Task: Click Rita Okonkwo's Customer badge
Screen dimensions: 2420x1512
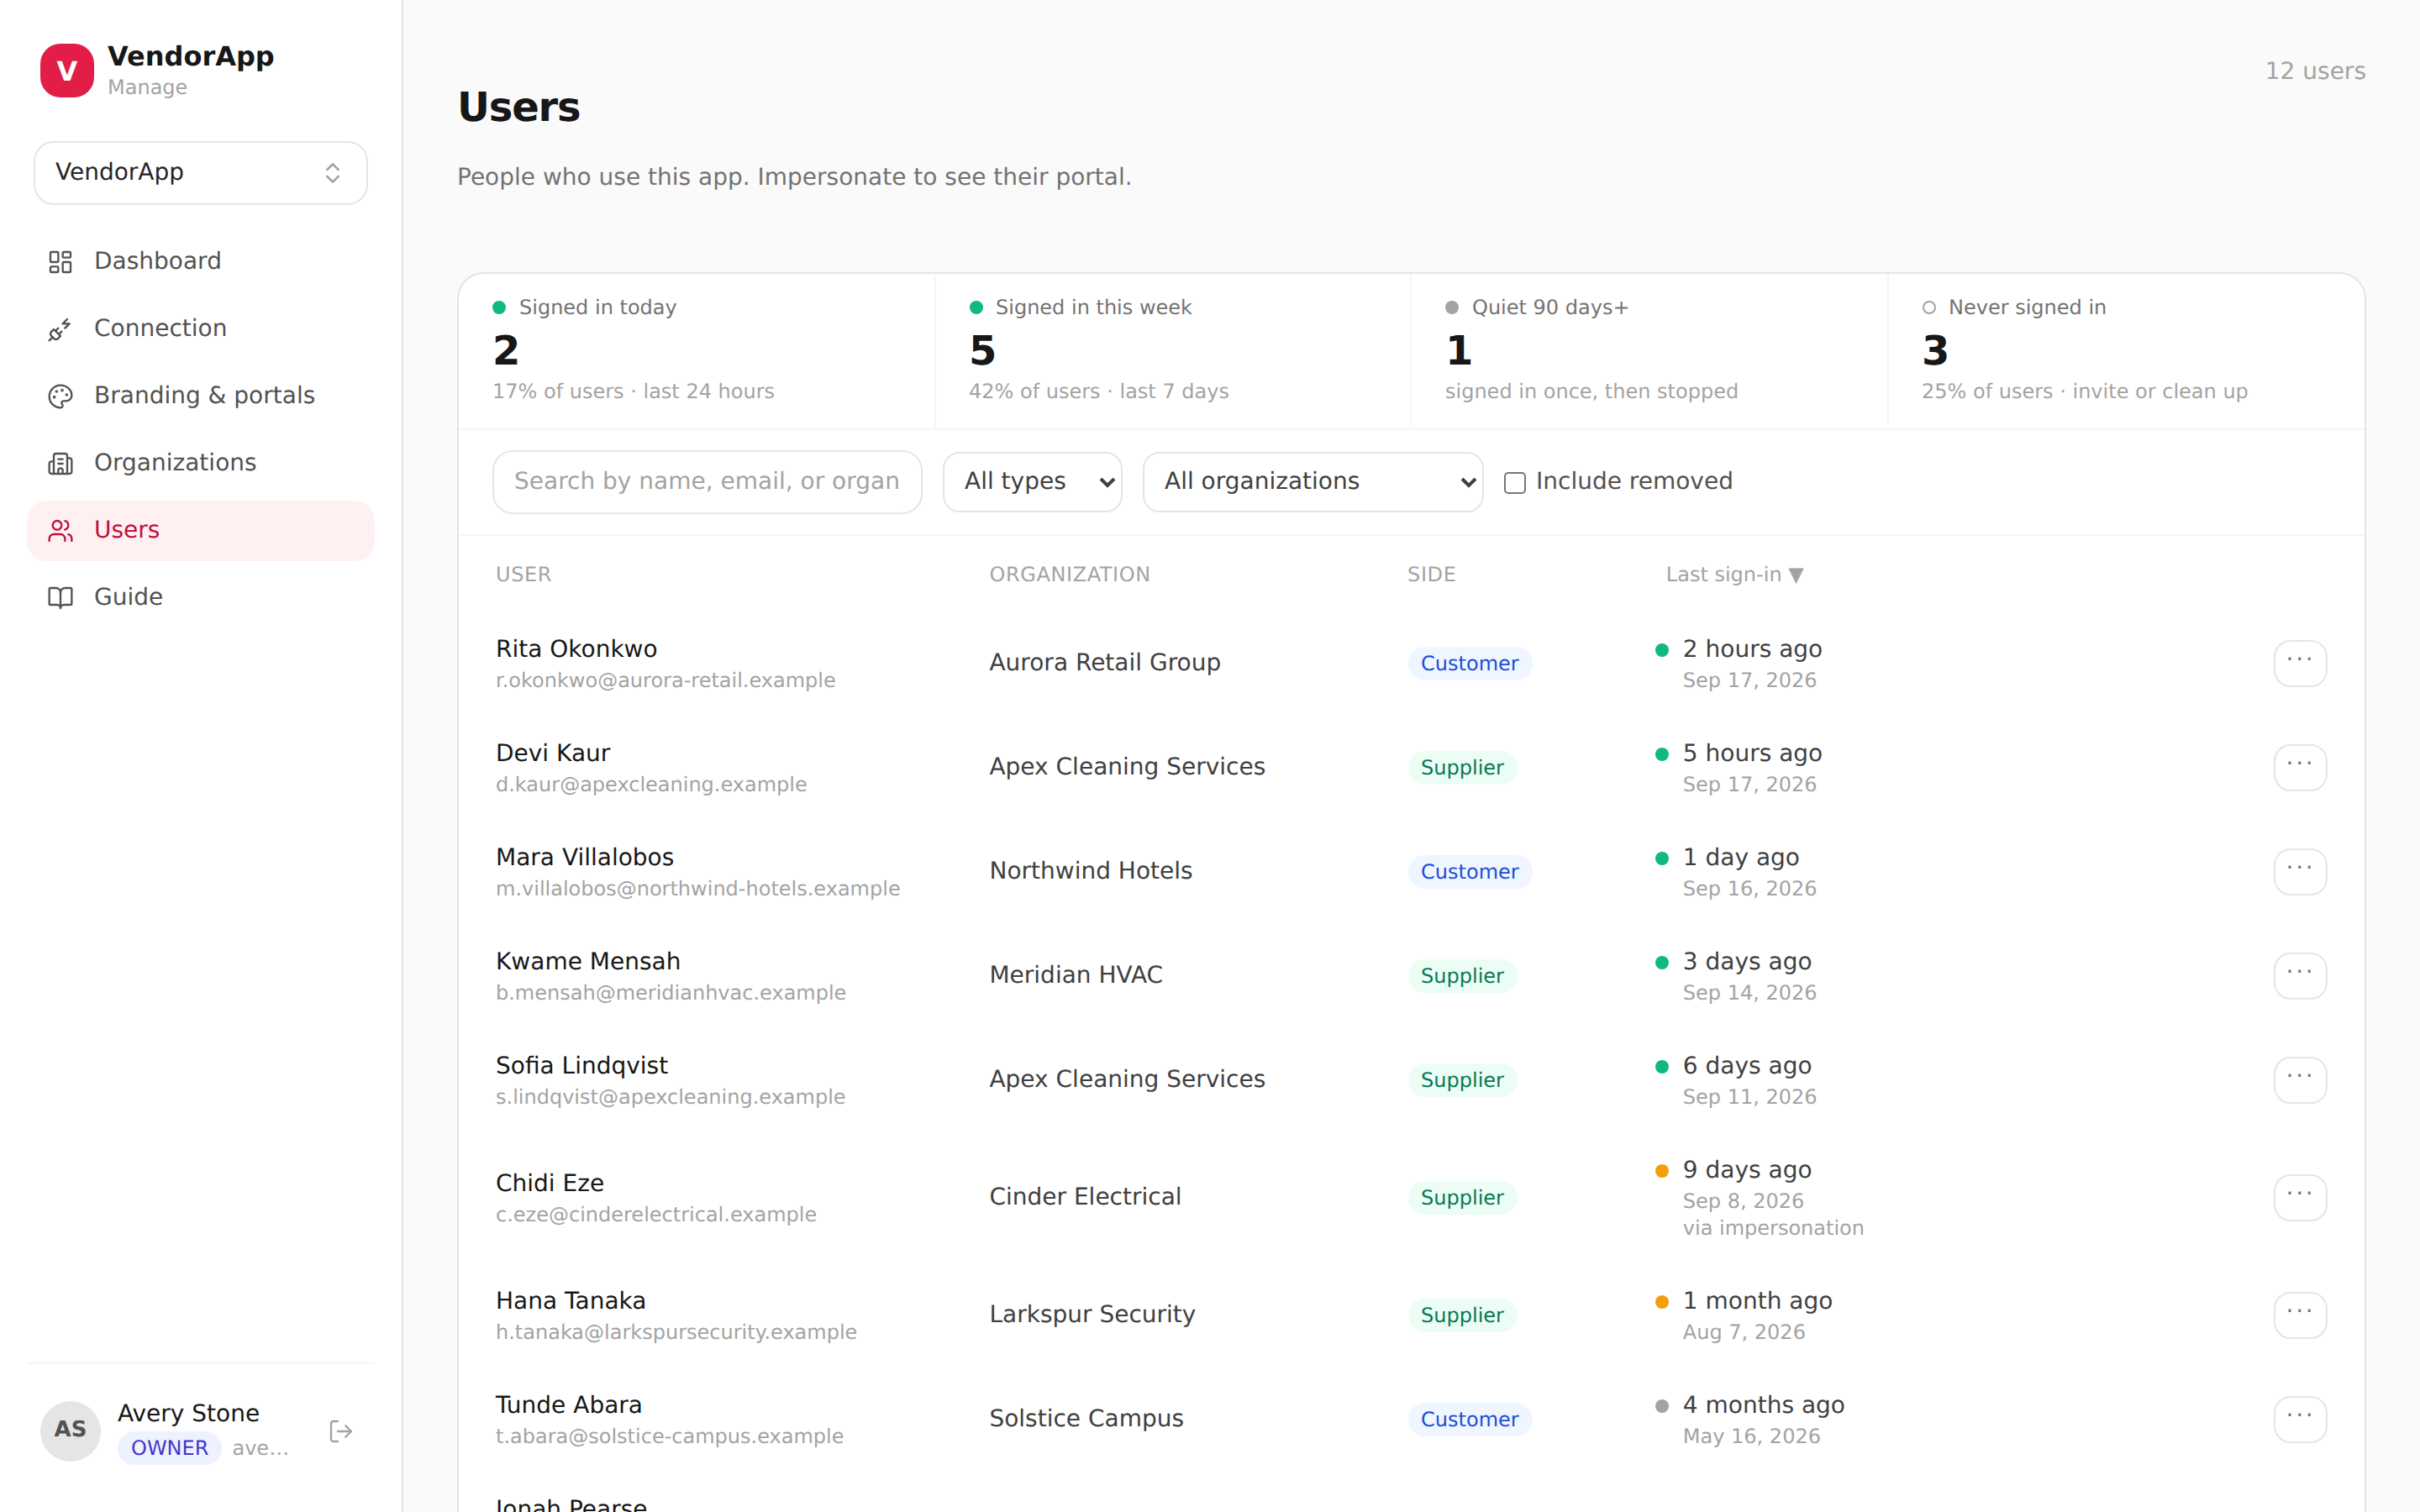Action: pyautogui.click(x=1469, y=663)
